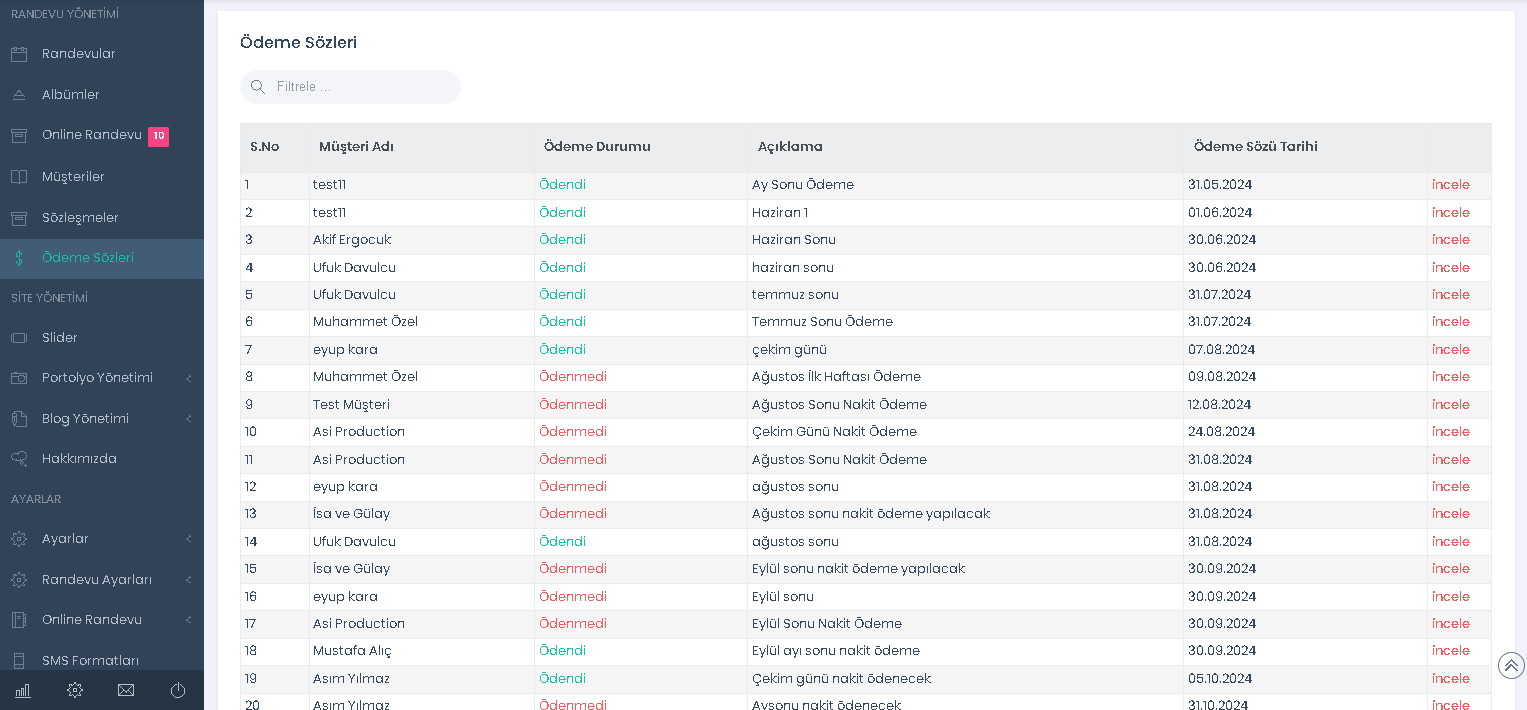Viewport: 1527px width, 710px height.
Task: Click customer name Mustafa Alıç
Action: click(352, 651)
